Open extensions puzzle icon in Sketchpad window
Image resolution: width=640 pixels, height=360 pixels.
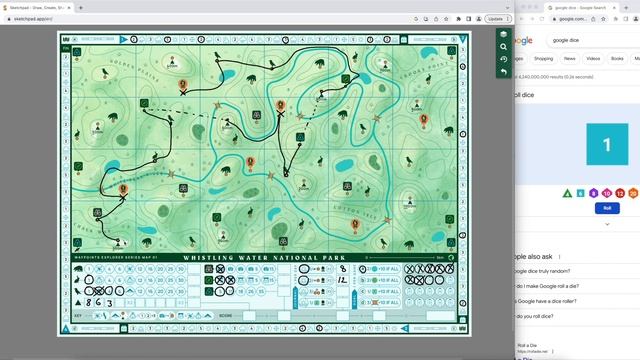pos(458,19)
